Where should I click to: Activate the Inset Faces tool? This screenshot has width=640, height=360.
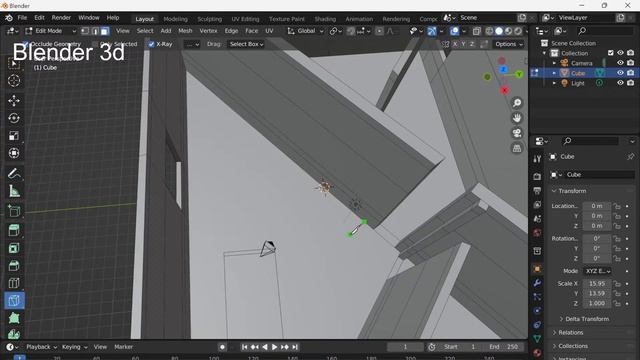(x=14, y=248)
